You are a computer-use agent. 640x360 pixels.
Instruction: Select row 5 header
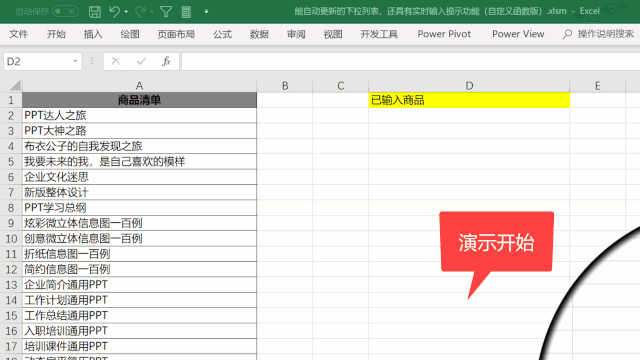pos(11,162)
